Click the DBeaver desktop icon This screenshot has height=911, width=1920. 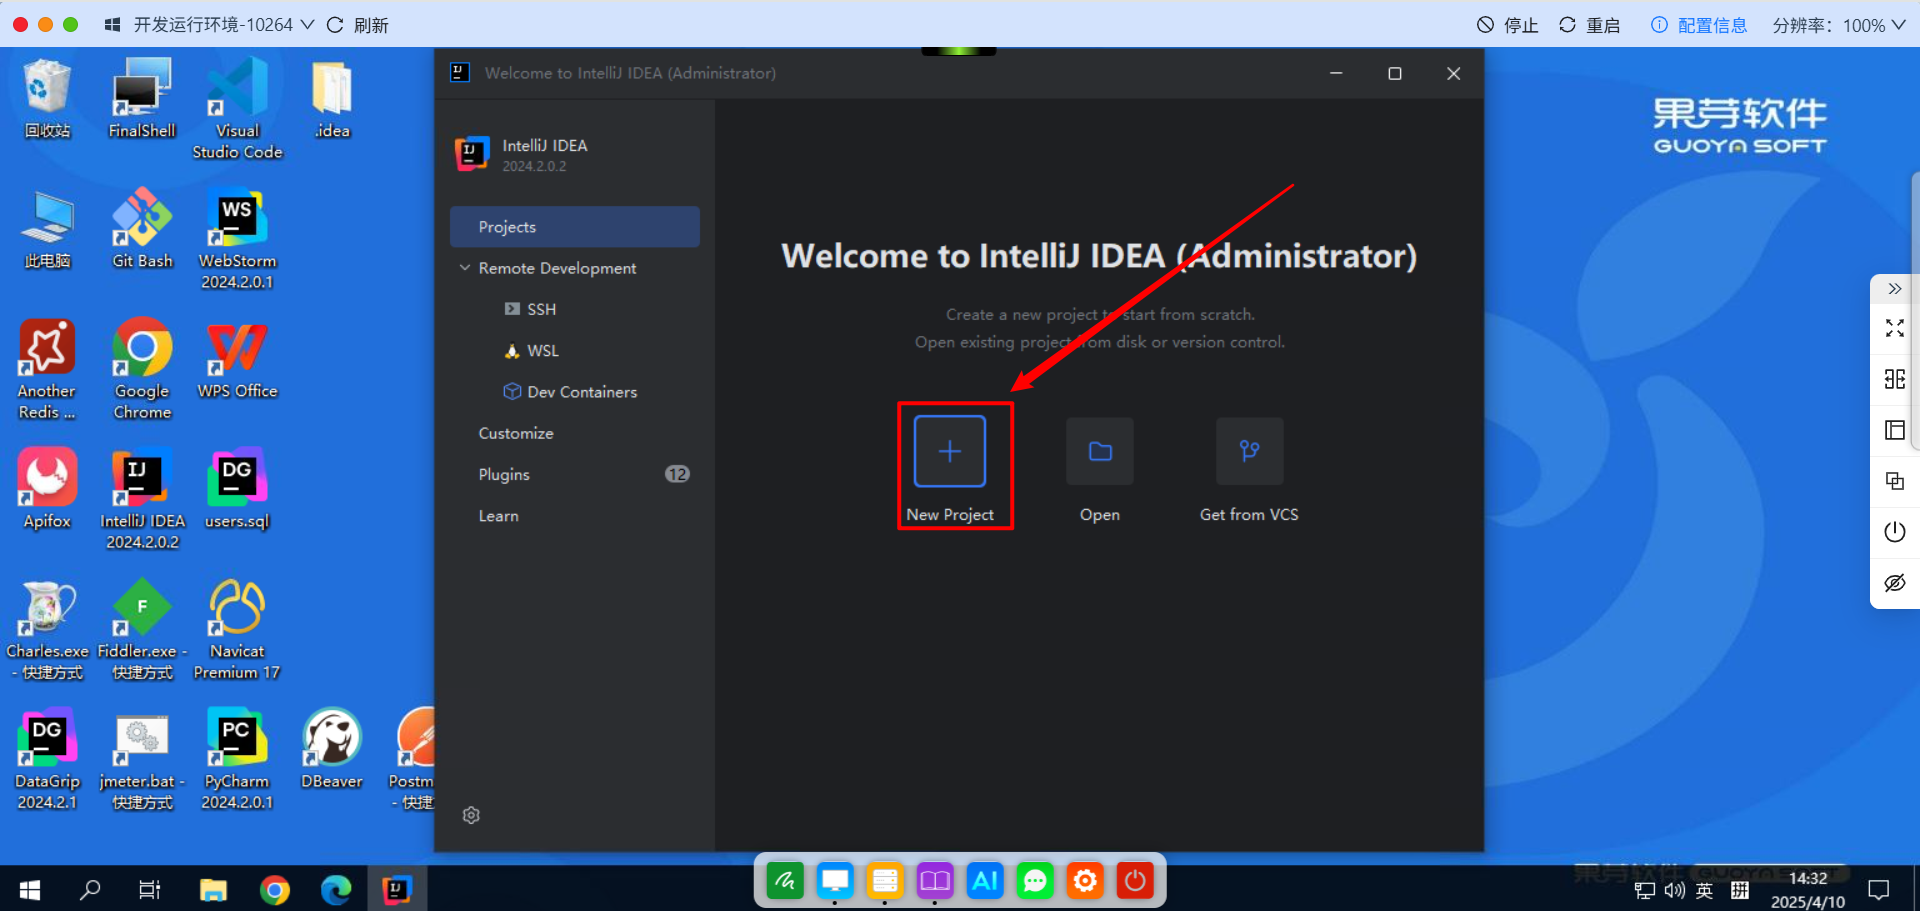point(332,750)
